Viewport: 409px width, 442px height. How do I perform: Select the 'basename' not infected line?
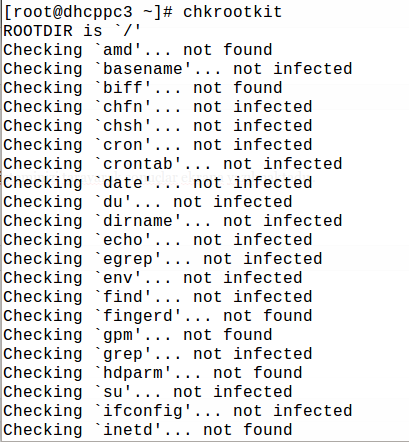point(178,69)
